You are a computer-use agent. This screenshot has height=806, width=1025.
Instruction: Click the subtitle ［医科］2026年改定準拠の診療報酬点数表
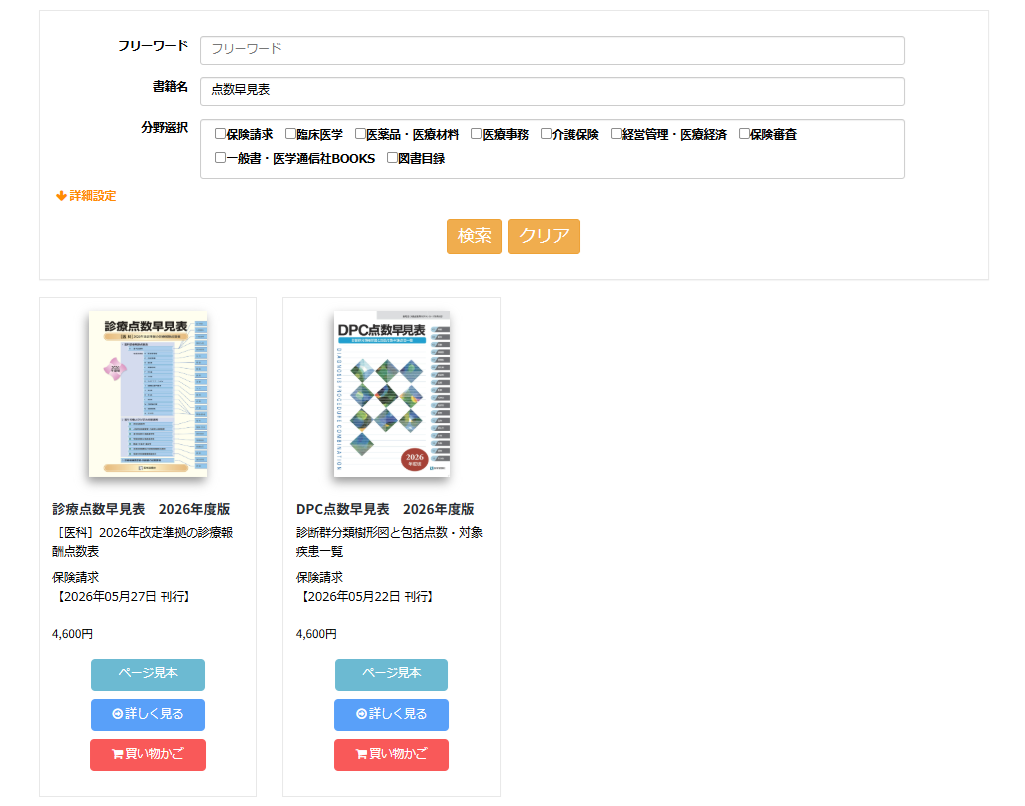point(143,542)
